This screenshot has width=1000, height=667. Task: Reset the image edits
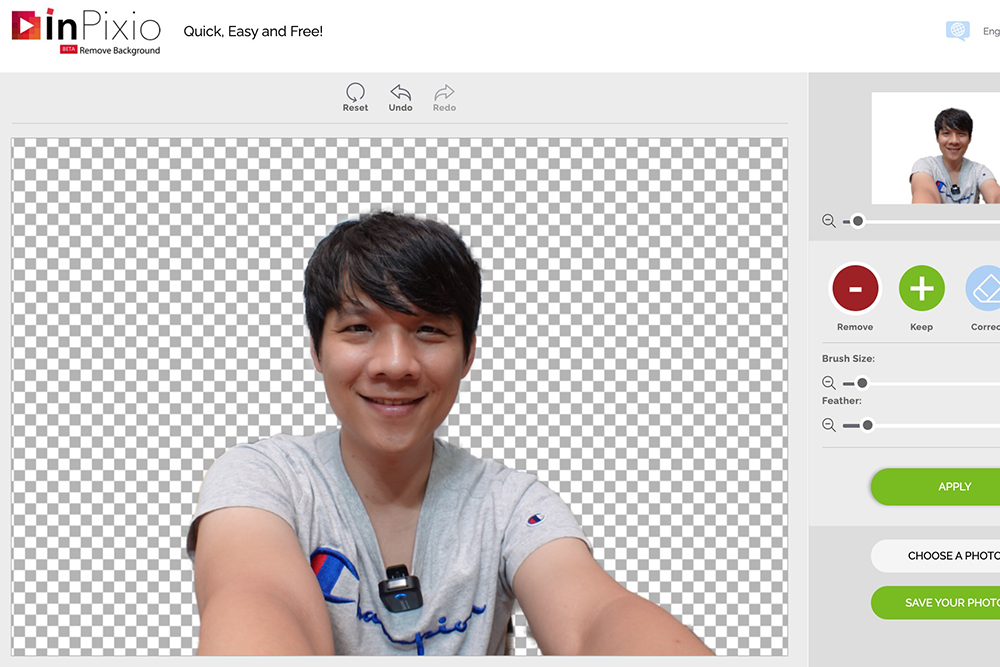355,97
